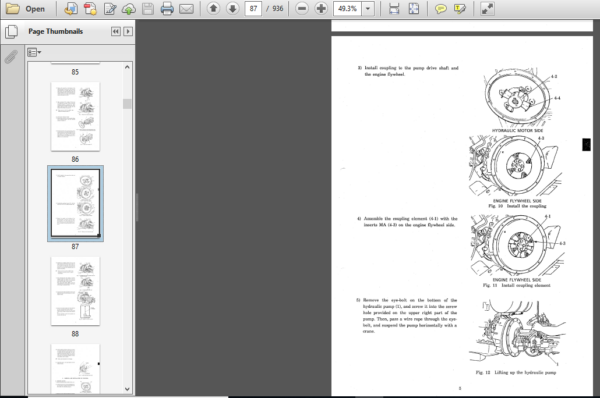
Task: Click Fig. 12 Lifting up hydraulic pump caption
Action: (515, 372)
